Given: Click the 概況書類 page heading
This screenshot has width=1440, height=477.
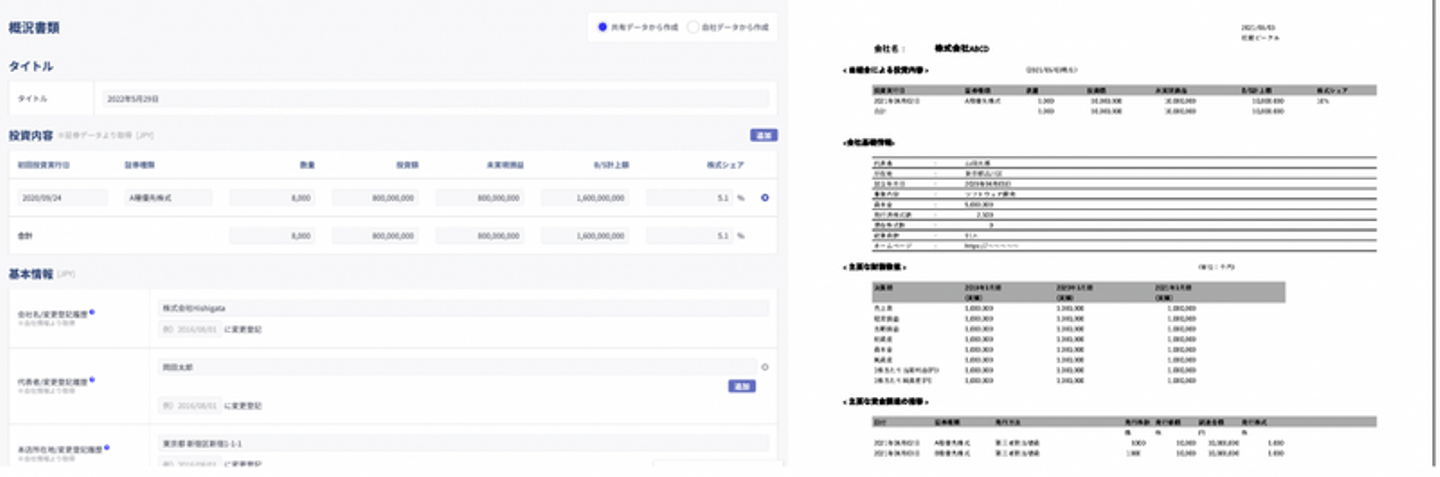Looking at the screenshot, I should coord(34,28).
